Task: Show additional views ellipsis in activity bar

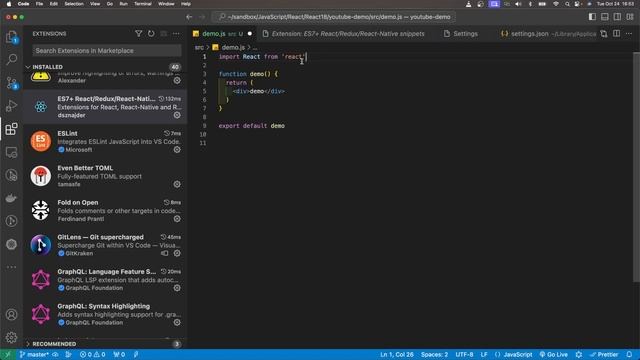Action: coord(11,267)
